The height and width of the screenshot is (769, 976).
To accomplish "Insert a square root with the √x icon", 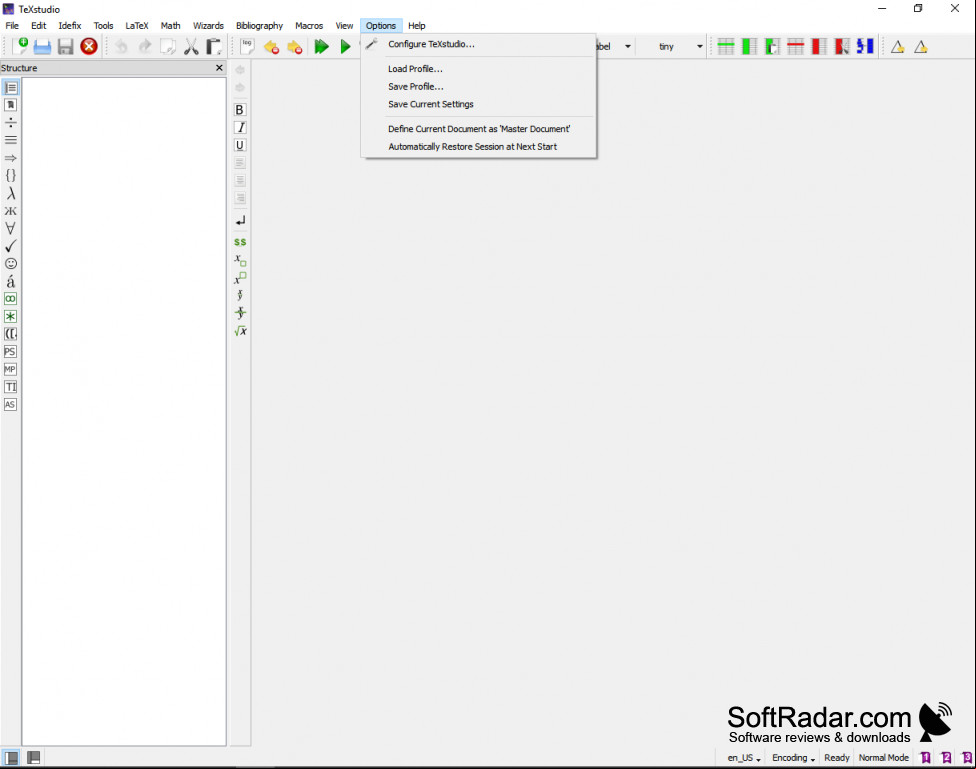I will click(x=240, y=331).
